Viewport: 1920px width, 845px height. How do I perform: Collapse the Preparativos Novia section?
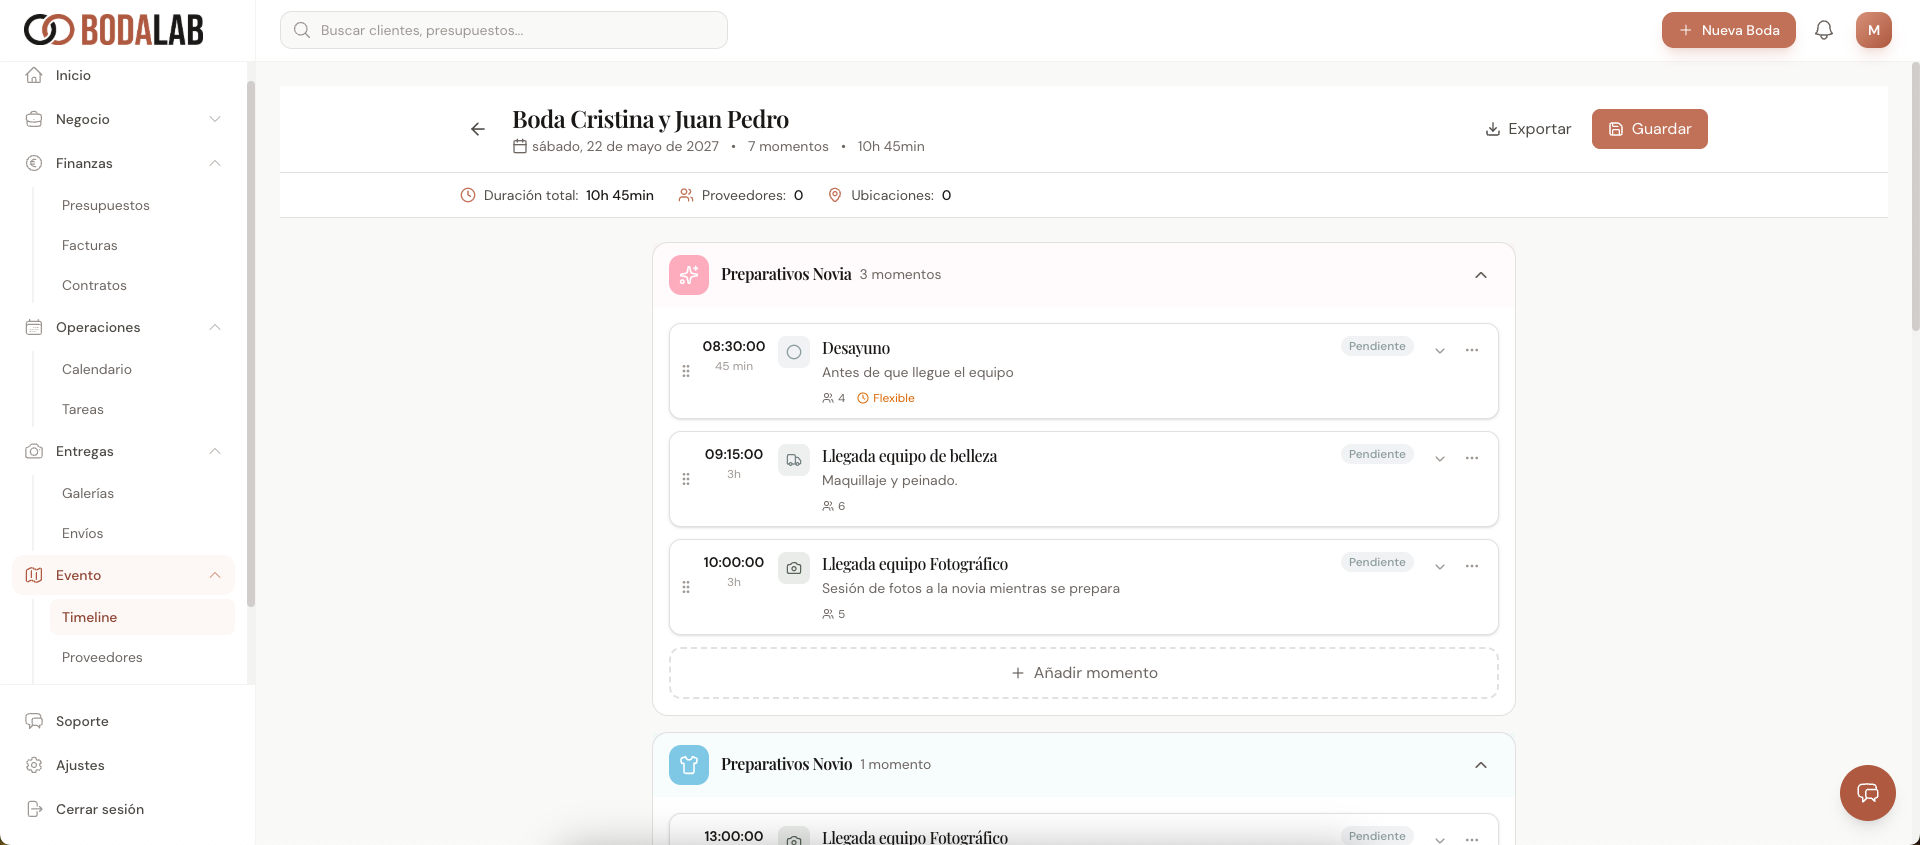pos(1481,275)
